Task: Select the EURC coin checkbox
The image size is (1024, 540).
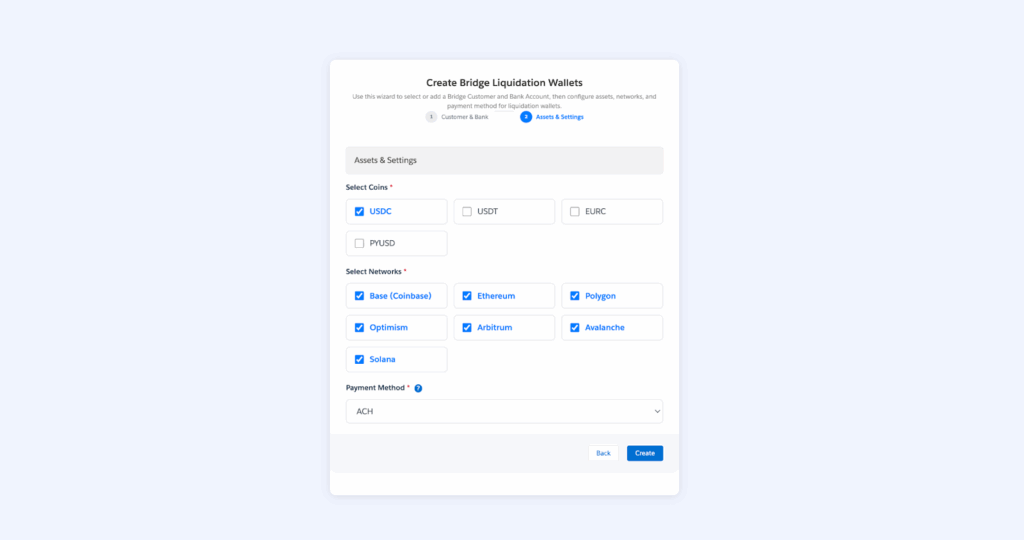Action: click(x=575, y=212)
